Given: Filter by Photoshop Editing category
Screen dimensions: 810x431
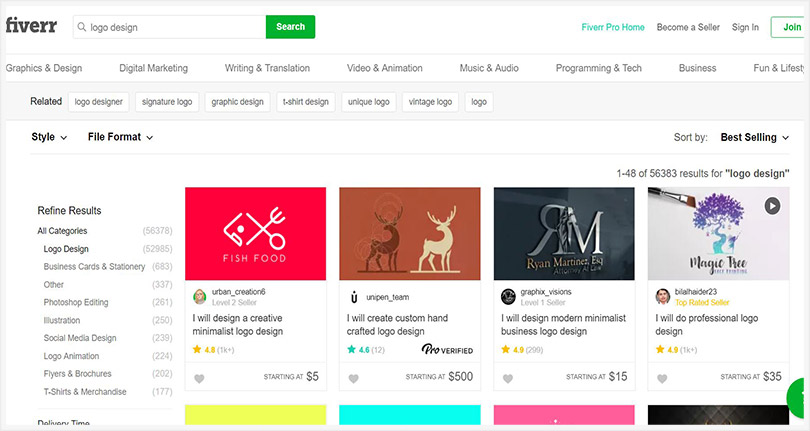Looking at the screenshot, I should tap(76, 302).
